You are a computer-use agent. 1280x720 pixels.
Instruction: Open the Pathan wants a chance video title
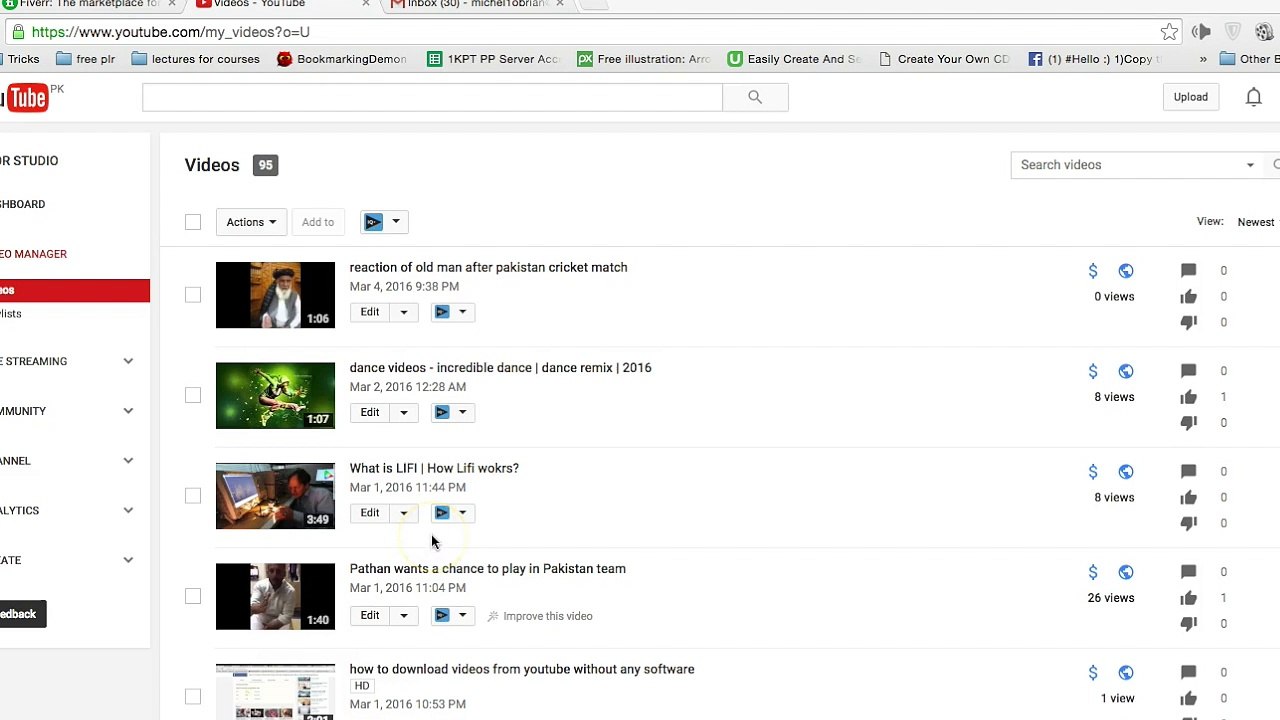[487, 569]
